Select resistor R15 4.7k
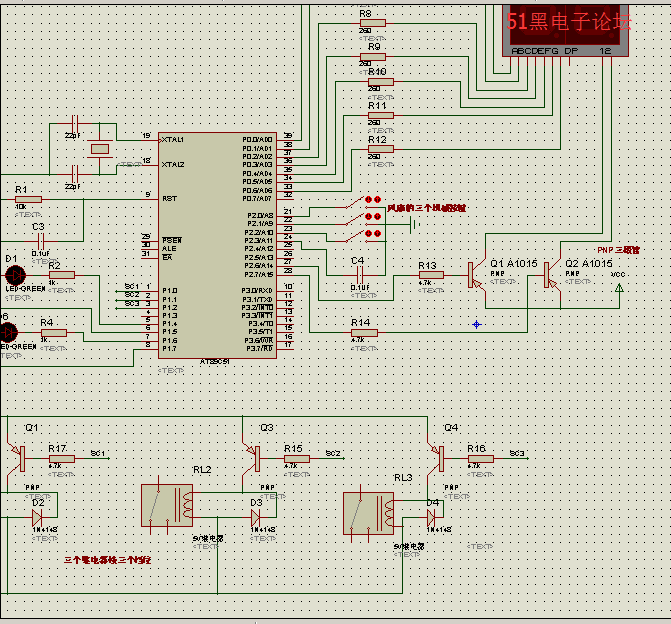 [297, 459]
